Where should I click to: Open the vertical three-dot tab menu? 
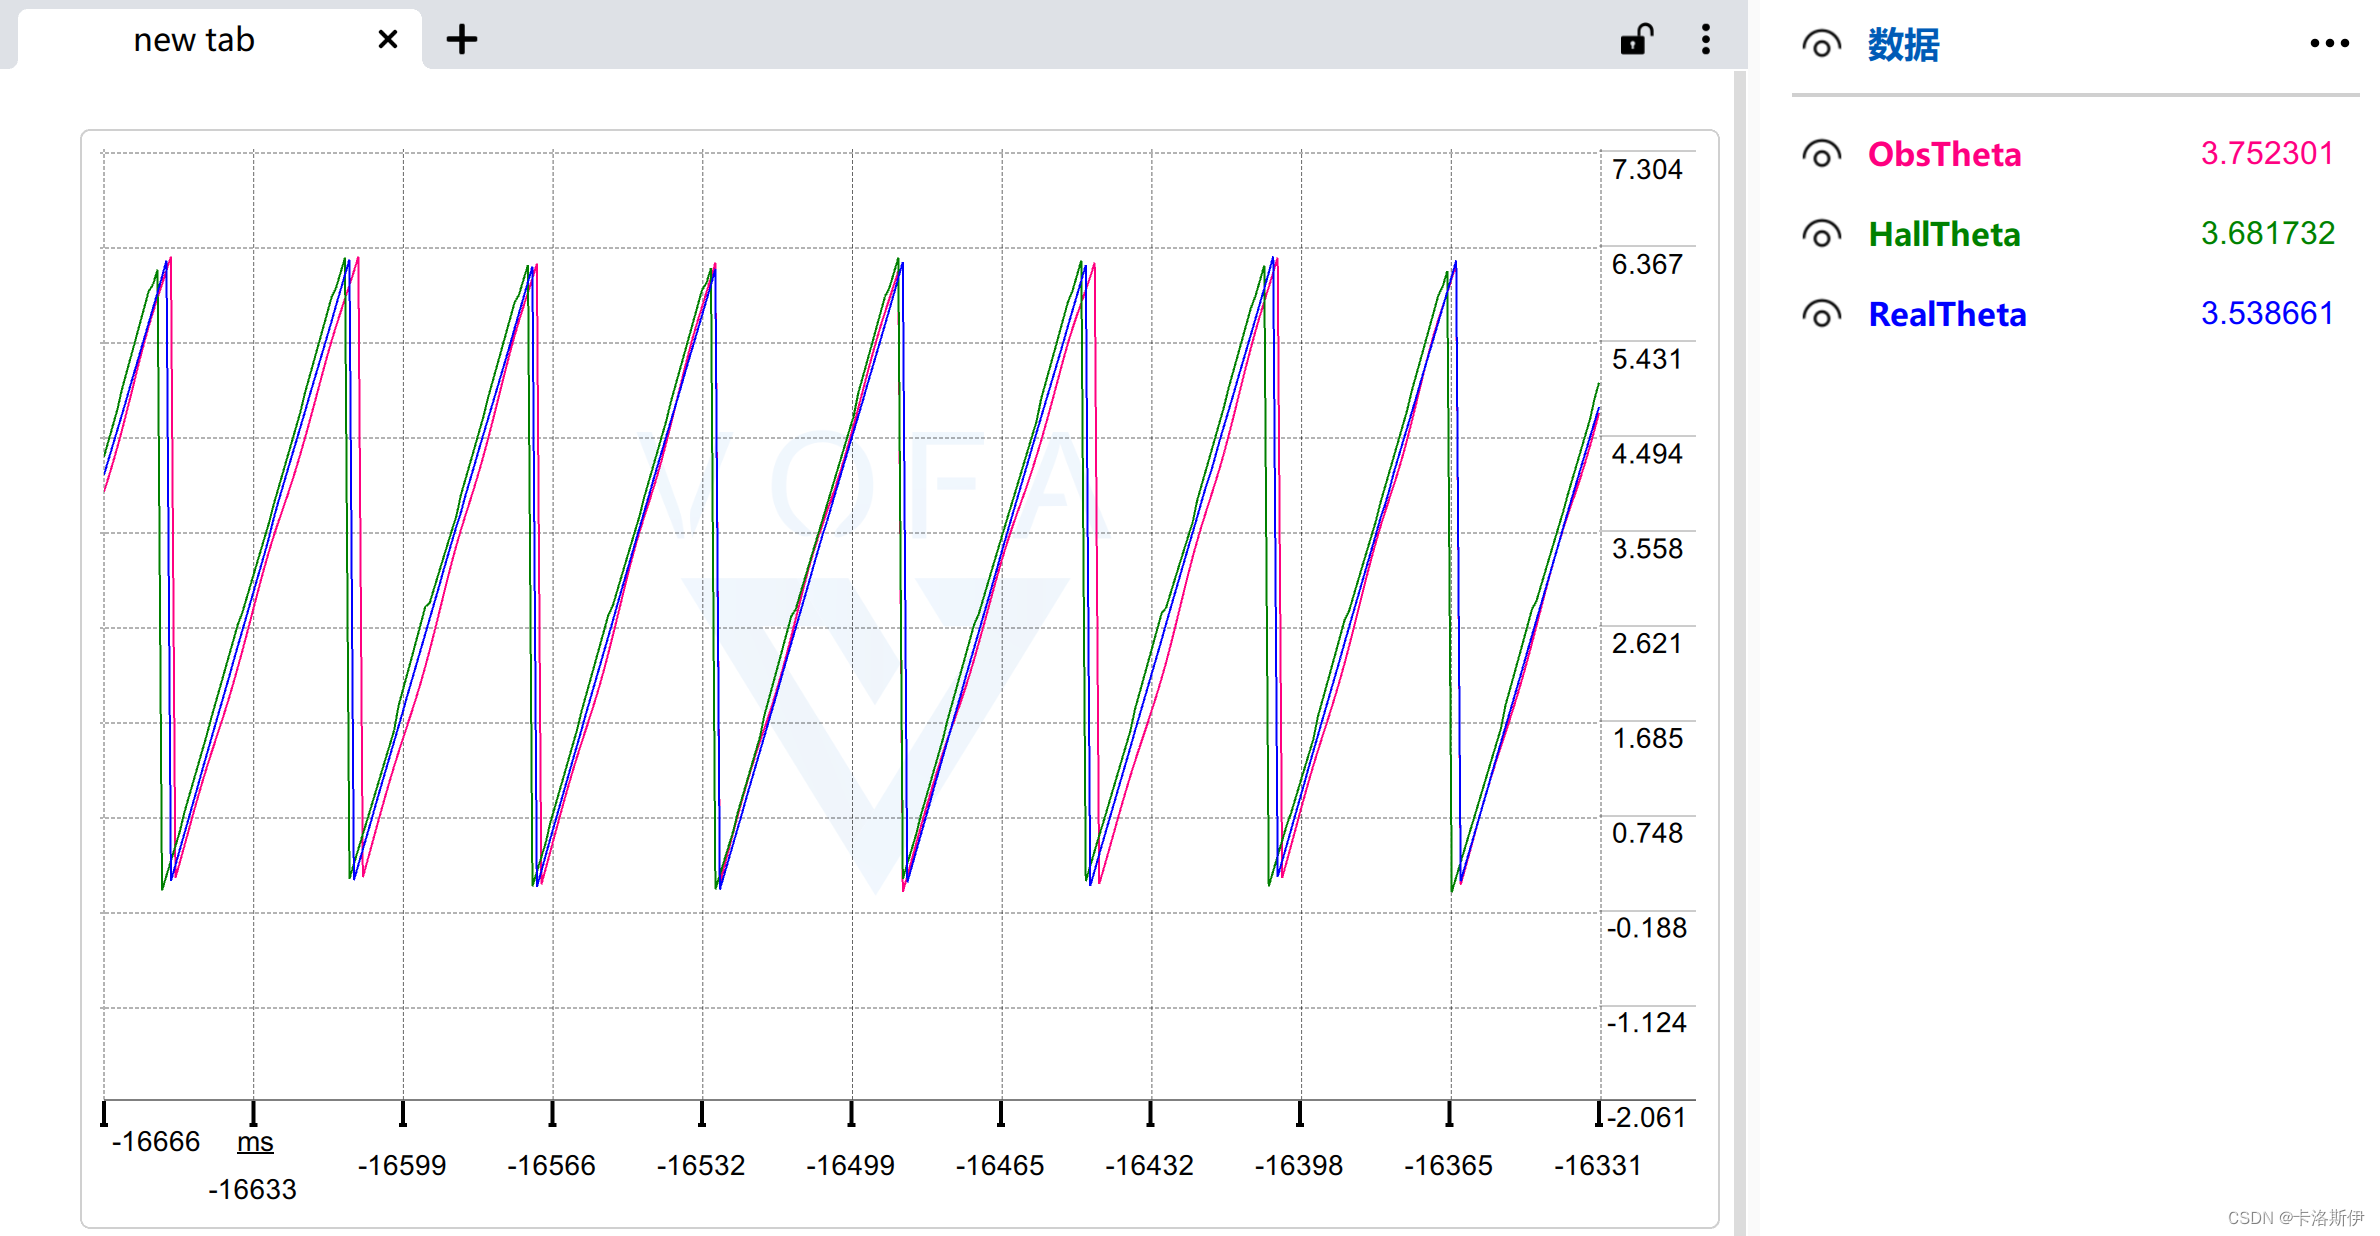click(x=1706, y=40)
